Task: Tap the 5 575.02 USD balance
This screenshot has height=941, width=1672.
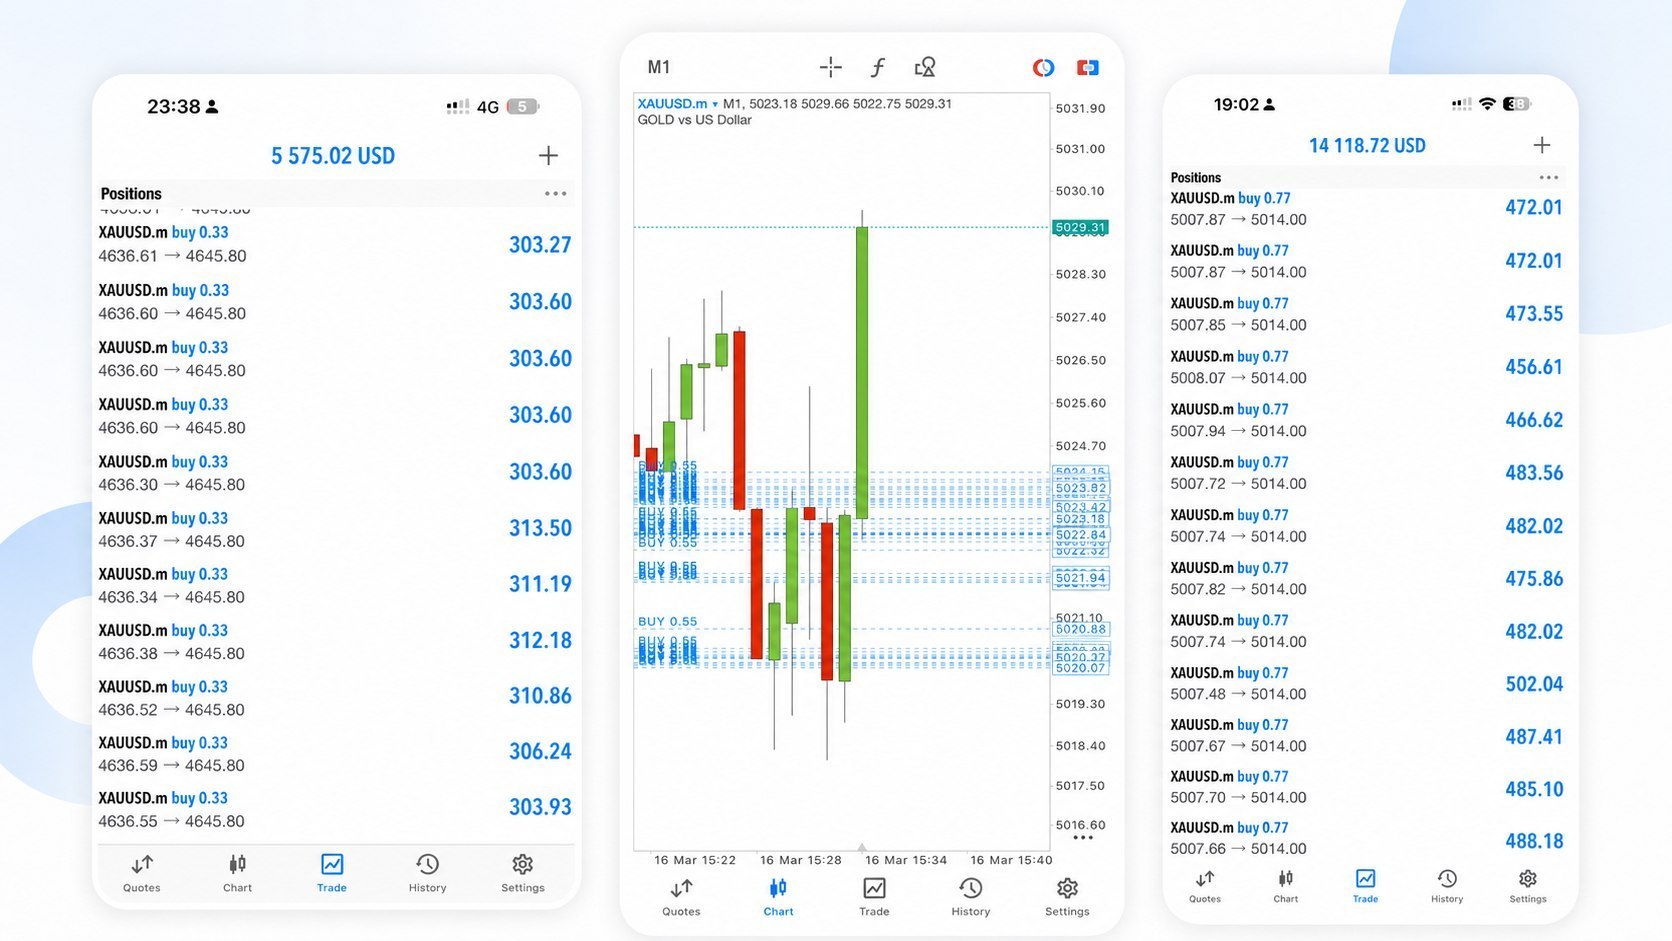Action: pyautogui.click(x=333, y=156)
